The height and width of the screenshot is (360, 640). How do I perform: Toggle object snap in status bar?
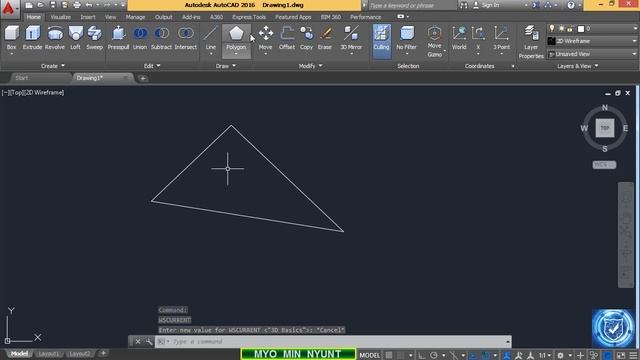486,355
